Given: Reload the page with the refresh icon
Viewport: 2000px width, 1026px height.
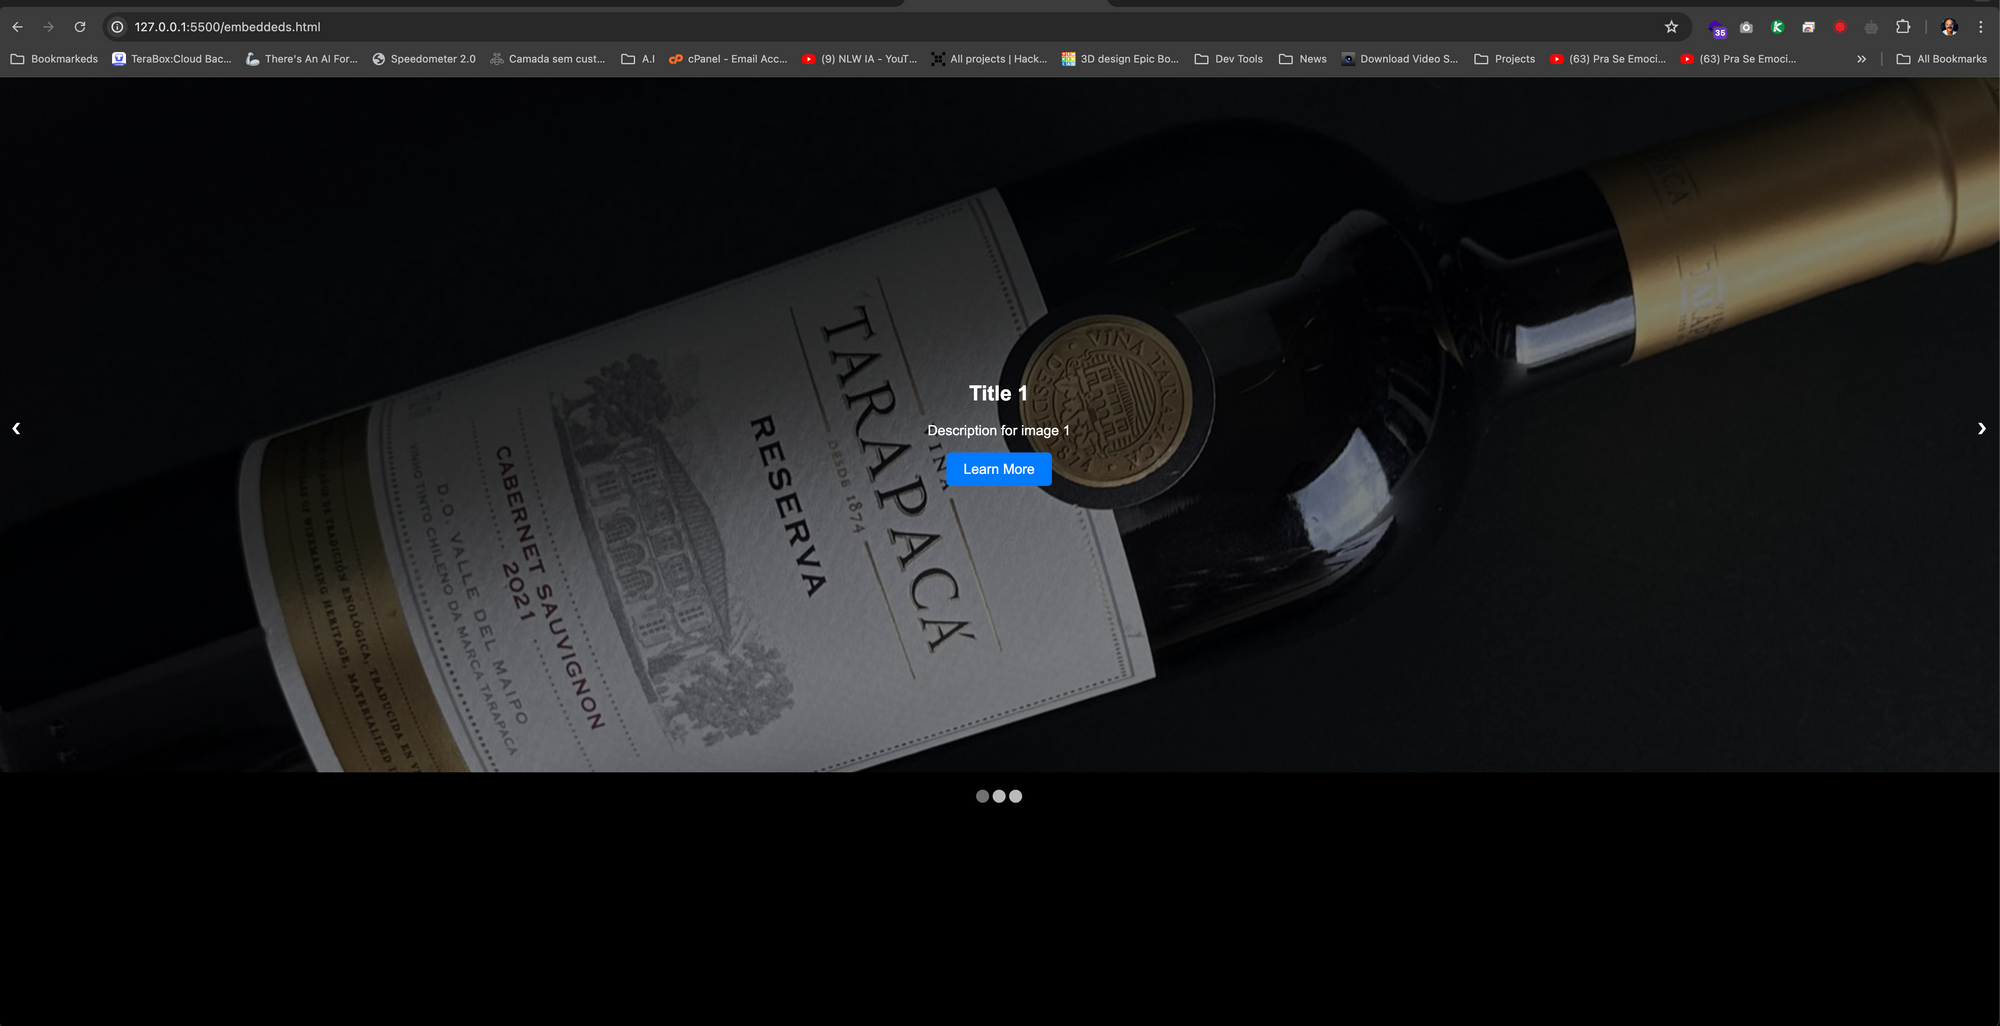Looking at the screenshot, I should click(x=80, y=27).
